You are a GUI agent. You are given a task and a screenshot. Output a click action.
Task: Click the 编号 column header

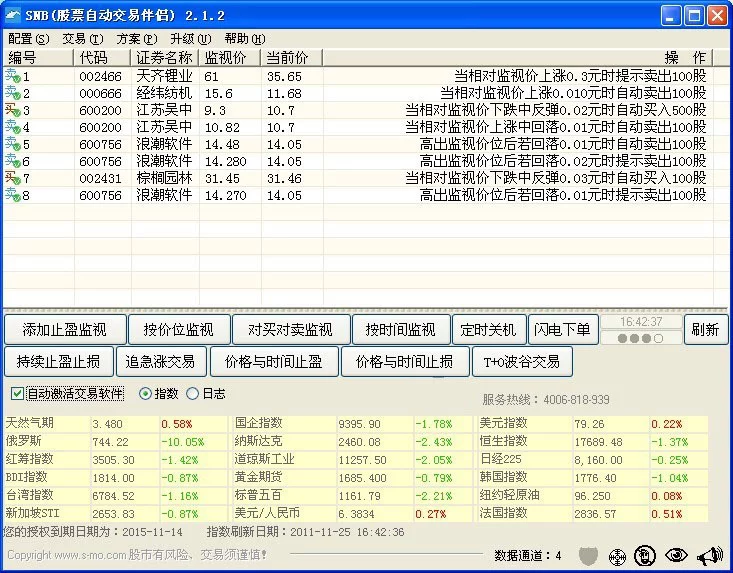[x=38, y=58]
